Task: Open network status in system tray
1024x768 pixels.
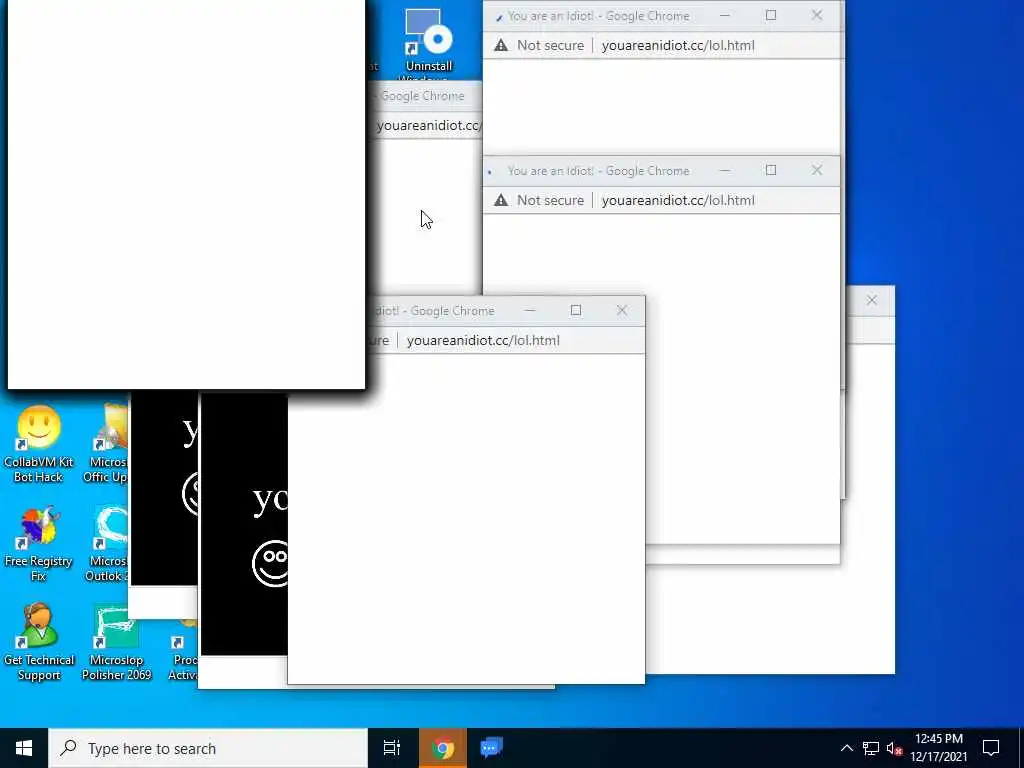Action: tap(871, 748)
